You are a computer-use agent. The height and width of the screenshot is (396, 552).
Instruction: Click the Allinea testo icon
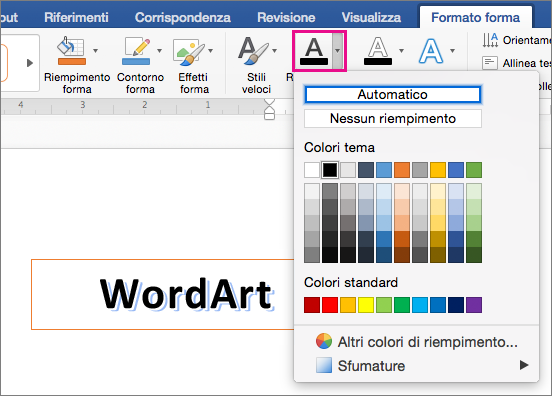pos(490,63)
